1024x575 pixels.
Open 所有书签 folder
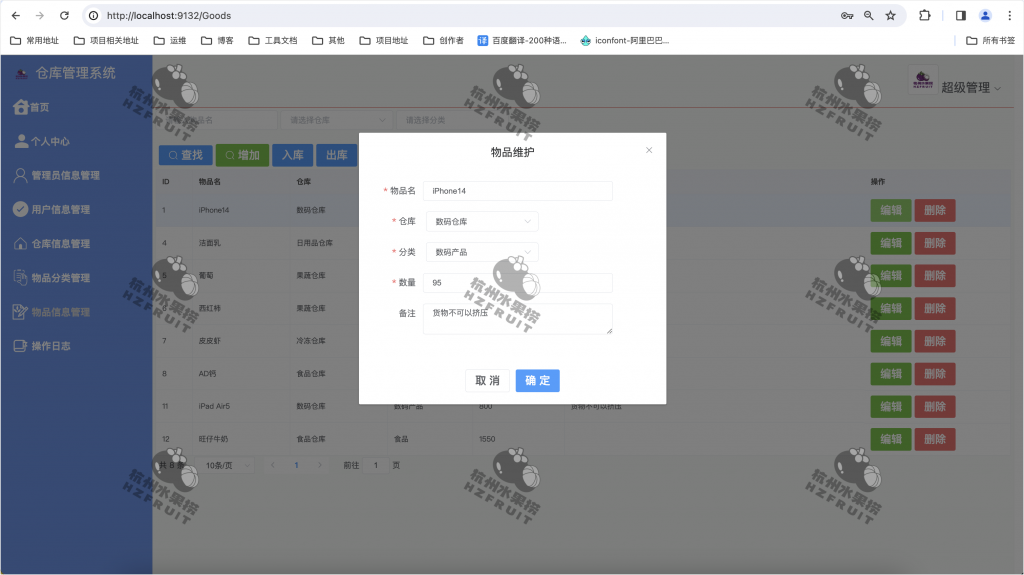click(x=991, y=41)
